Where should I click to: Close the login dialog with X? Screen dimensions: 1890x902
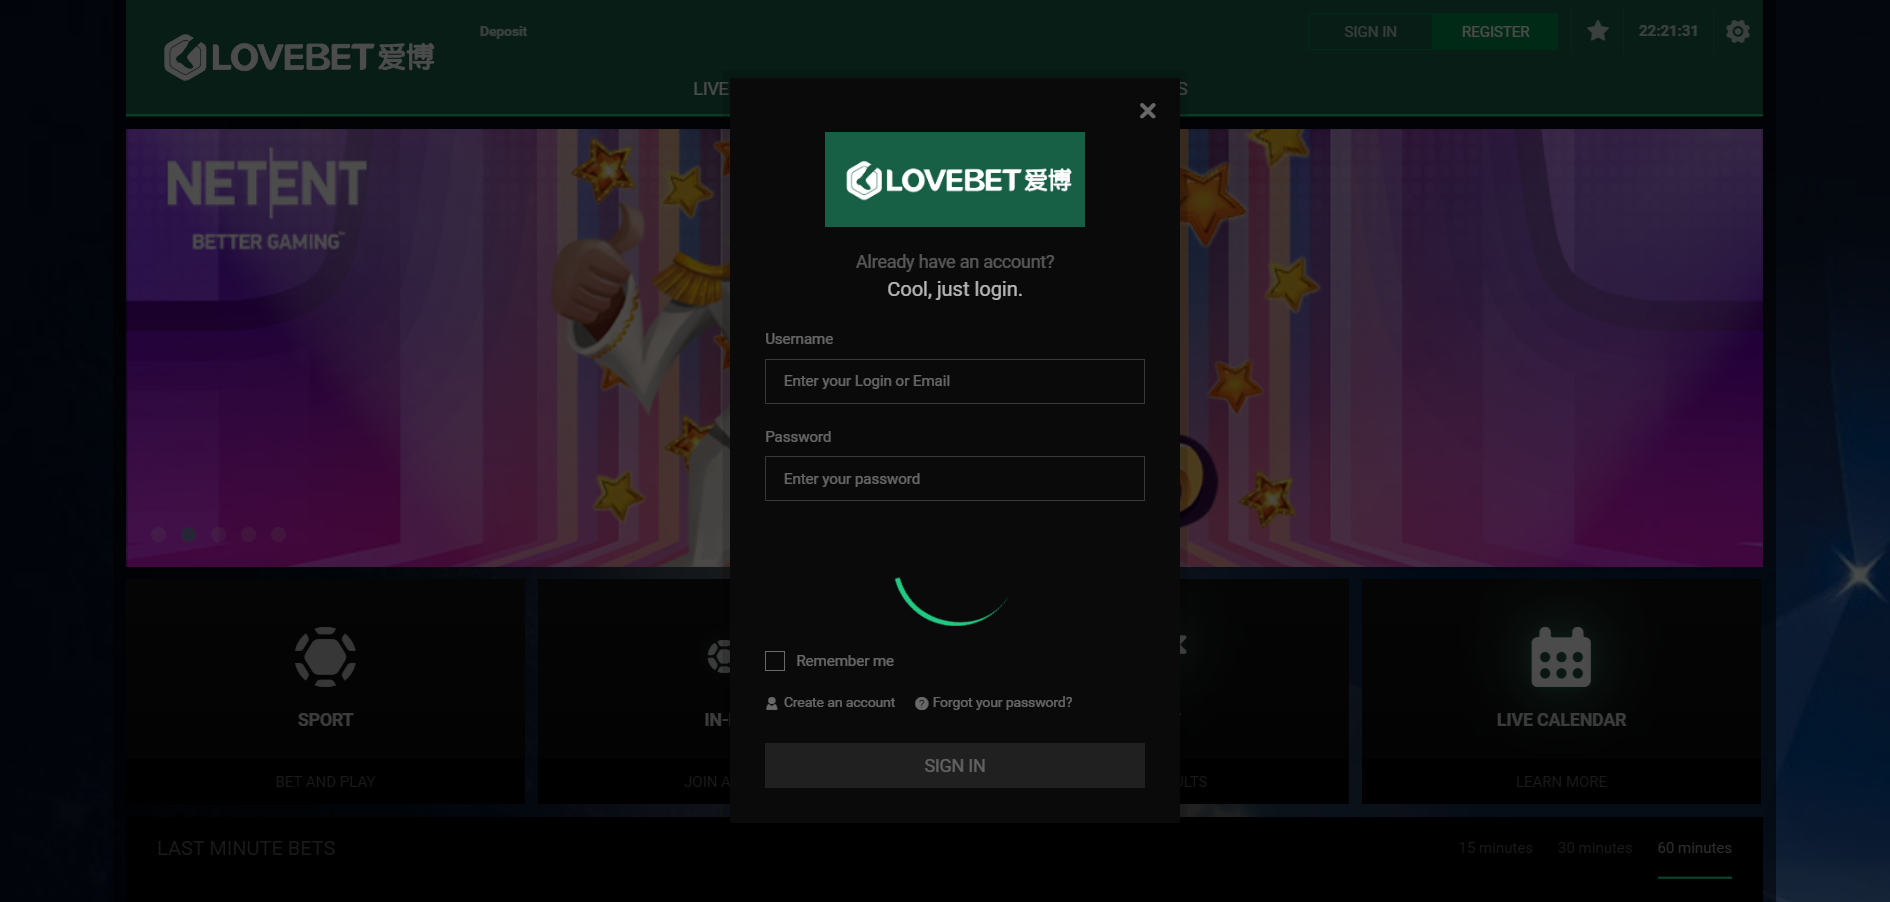point(1147,111)
